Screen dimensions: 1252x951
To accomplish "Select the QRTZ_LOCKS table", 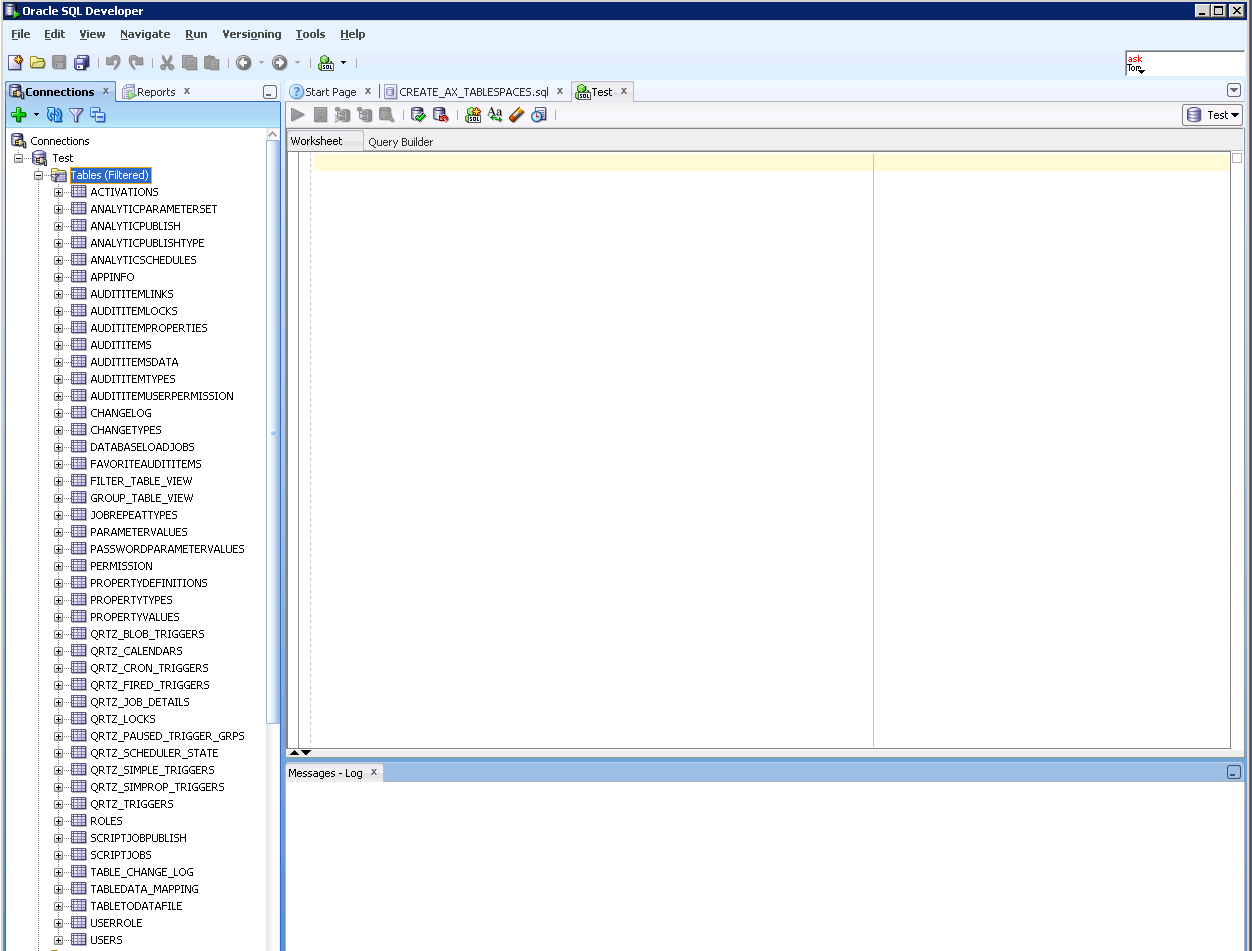I will (x=123, y=719).
